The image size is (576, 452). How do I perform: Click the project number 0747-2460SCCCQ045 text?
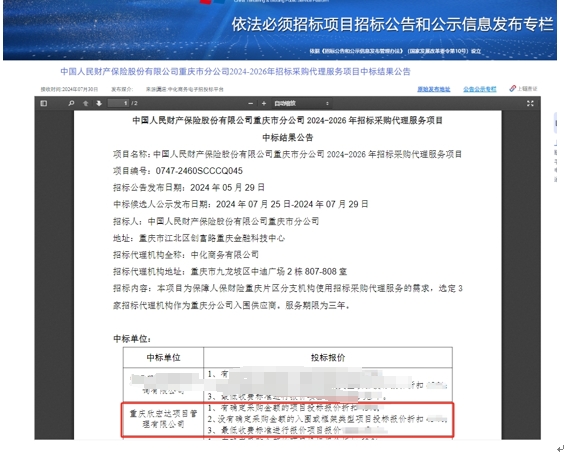[x=199, y=171]
